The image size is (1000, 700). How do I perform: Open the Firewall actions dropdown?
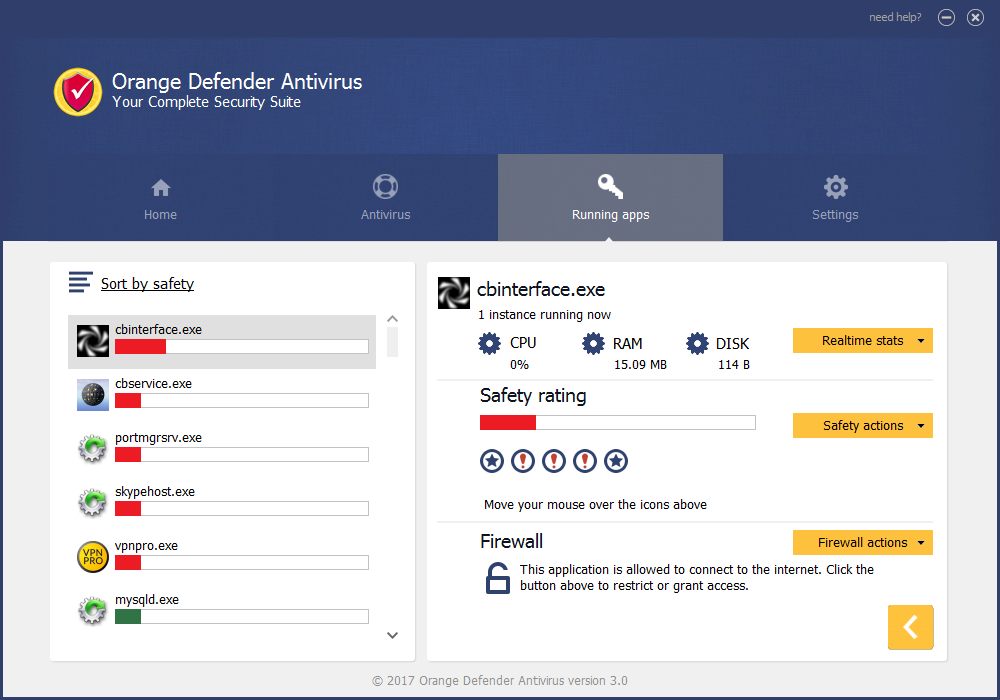(x=862, y=543)
